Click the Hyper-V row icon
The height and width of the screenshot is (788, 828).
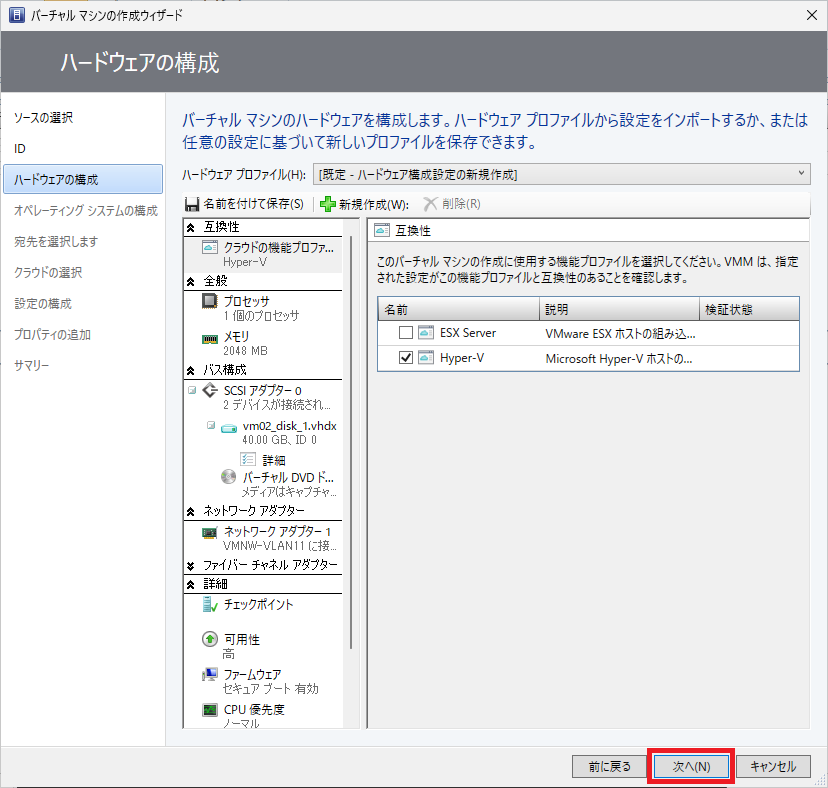click(x=426, y=358)
